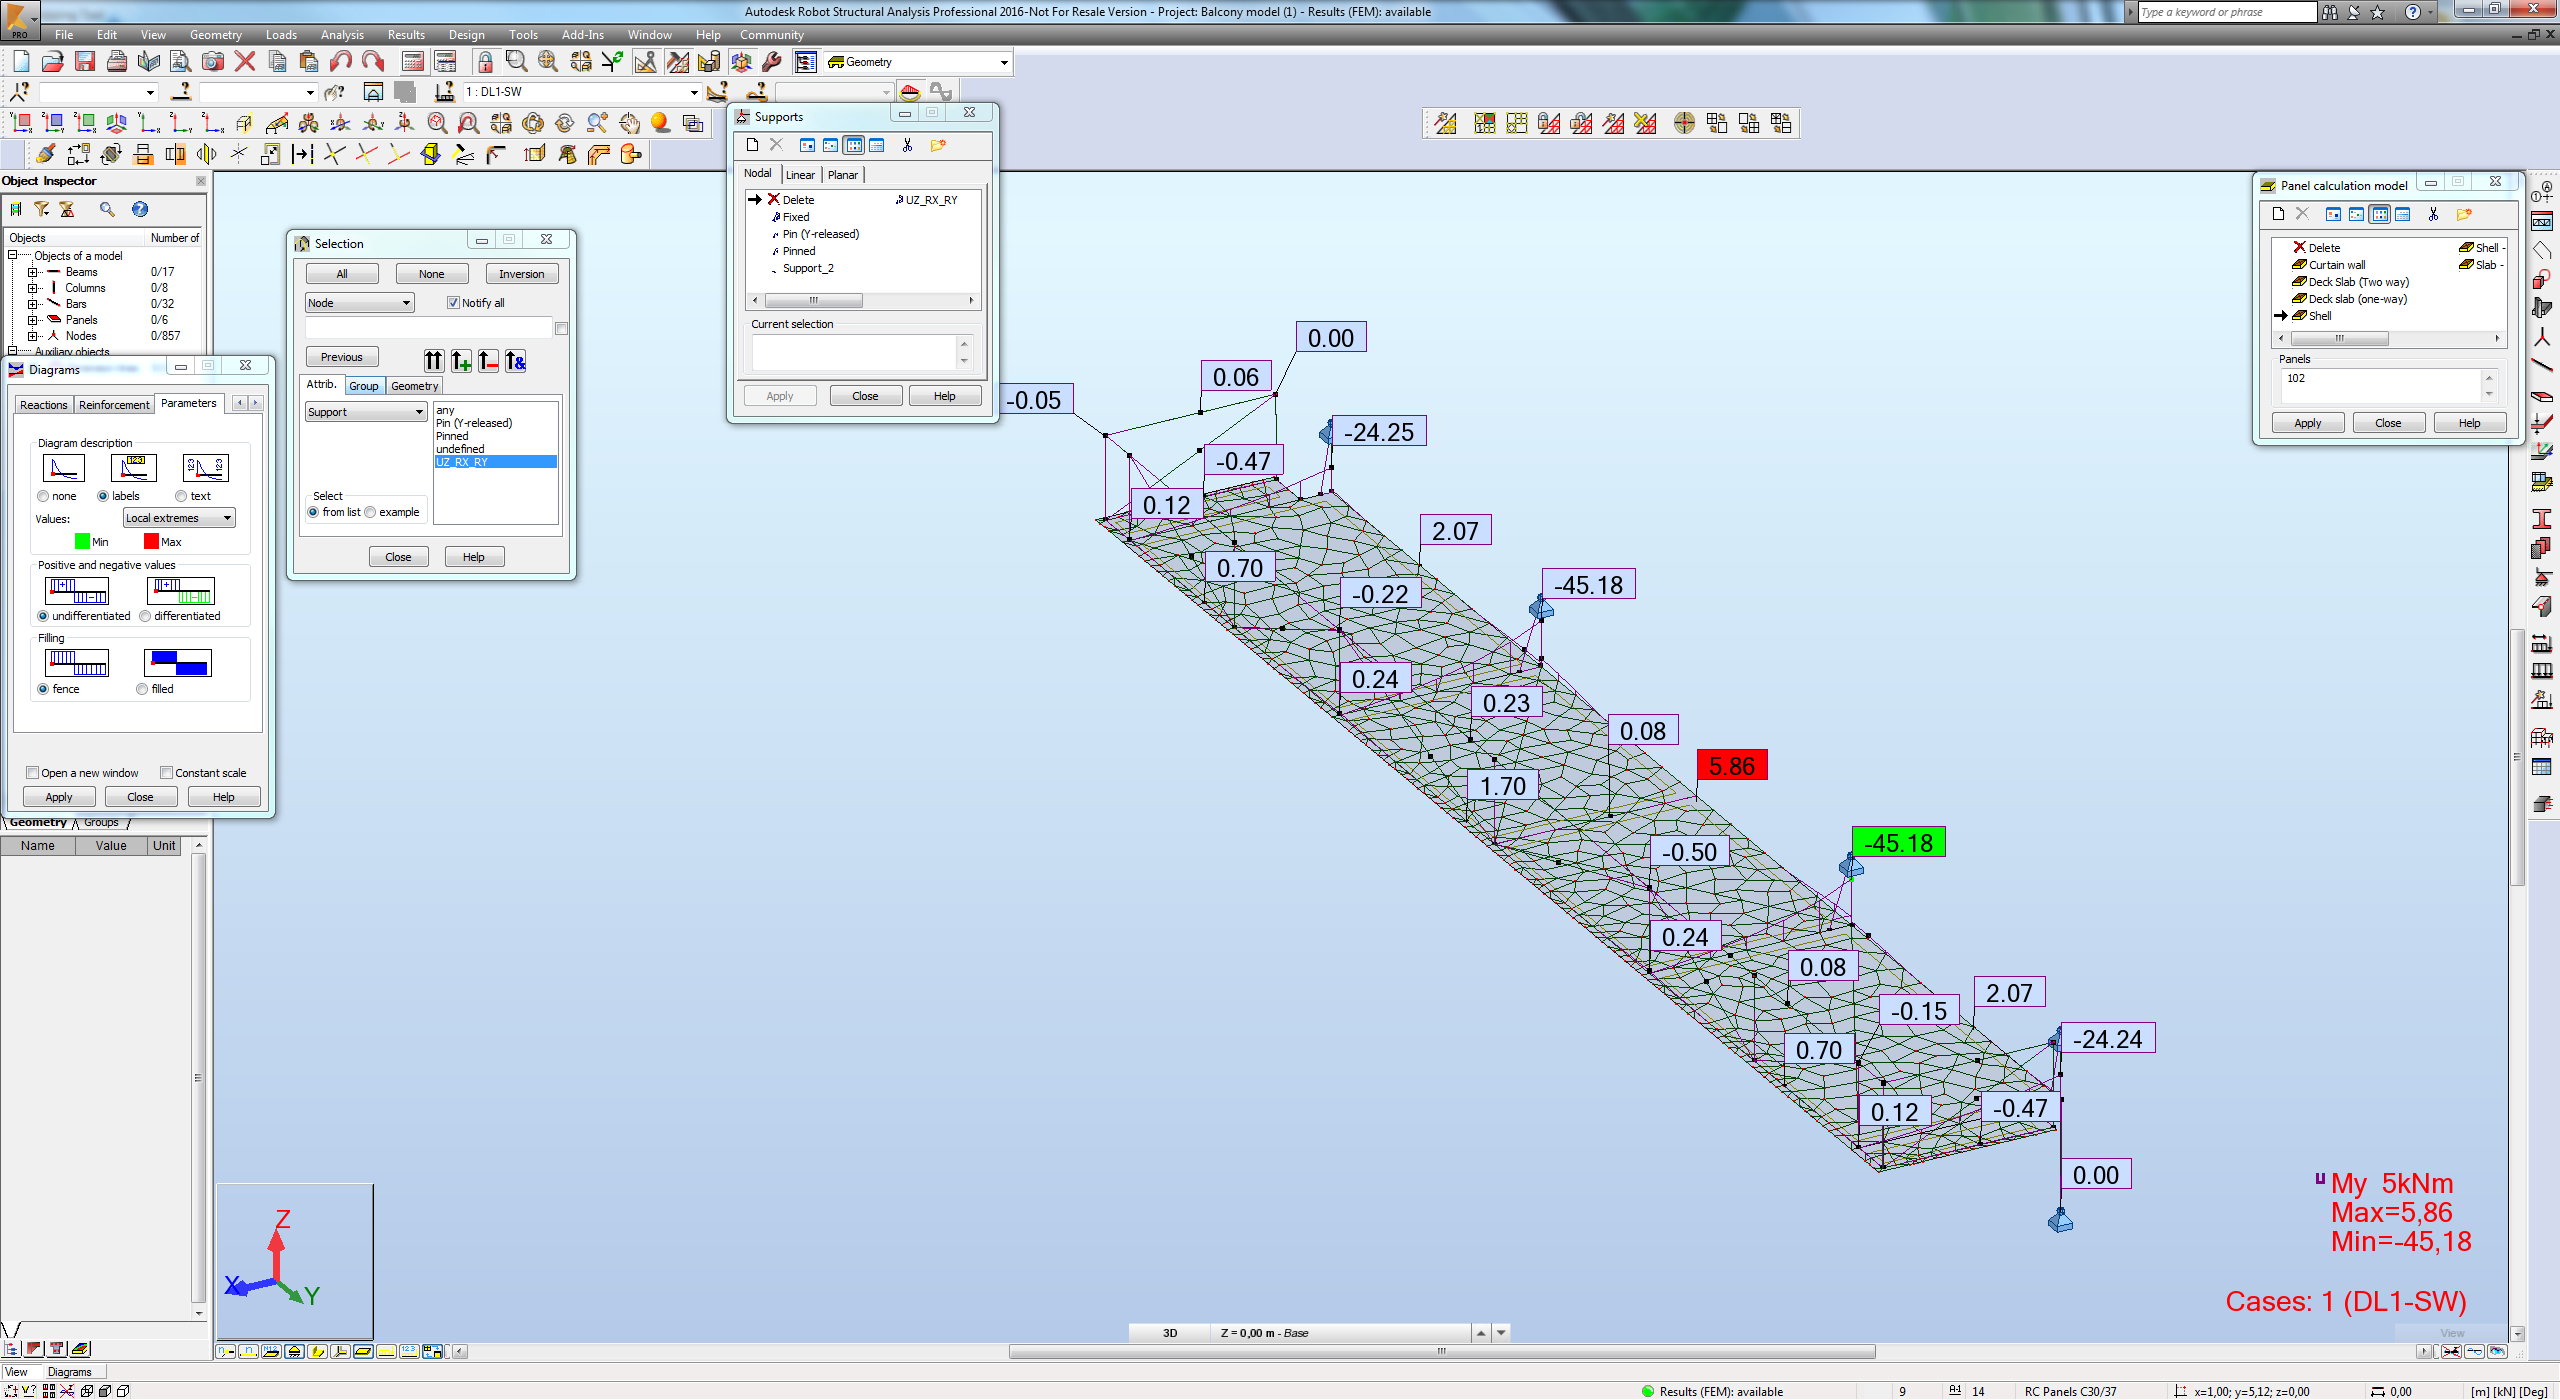
Task: Click the Job Preferences wrench icon
Action: (771, 62)
